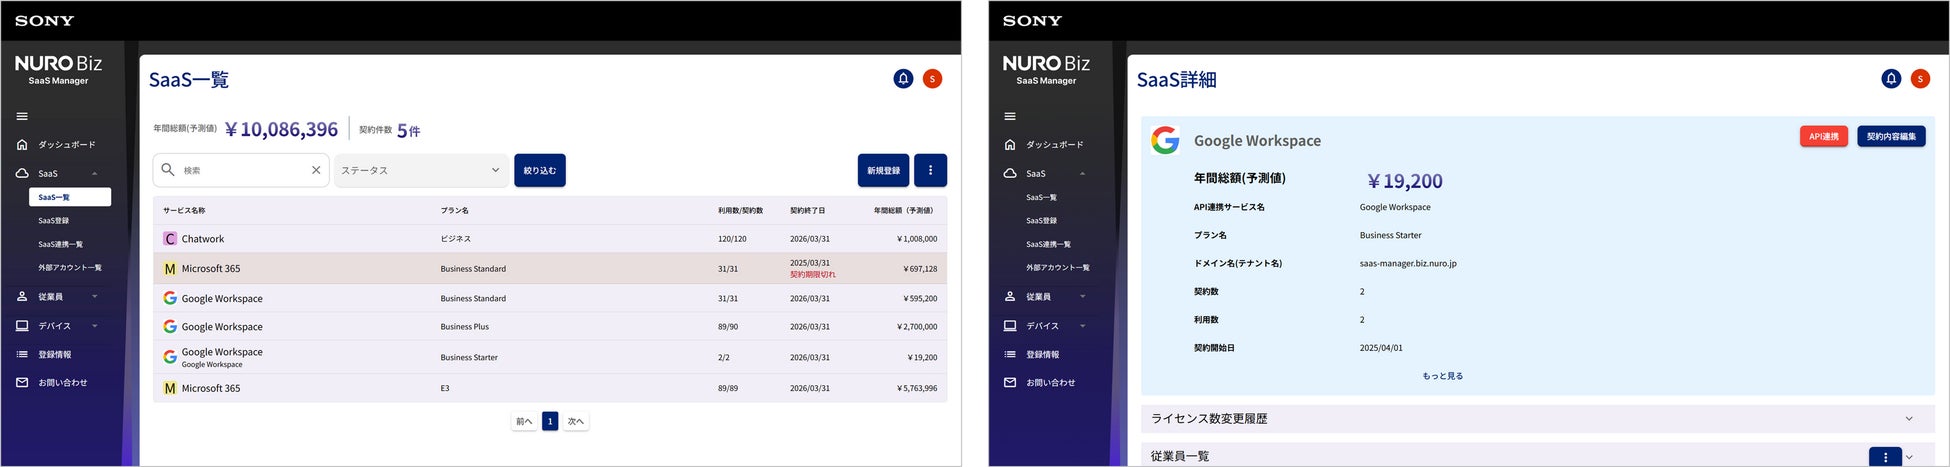This screenshot has height=467, width=1950.
Task: Select 外部アカウント一覧 in left window sidebar
Action: coord(70,267)
